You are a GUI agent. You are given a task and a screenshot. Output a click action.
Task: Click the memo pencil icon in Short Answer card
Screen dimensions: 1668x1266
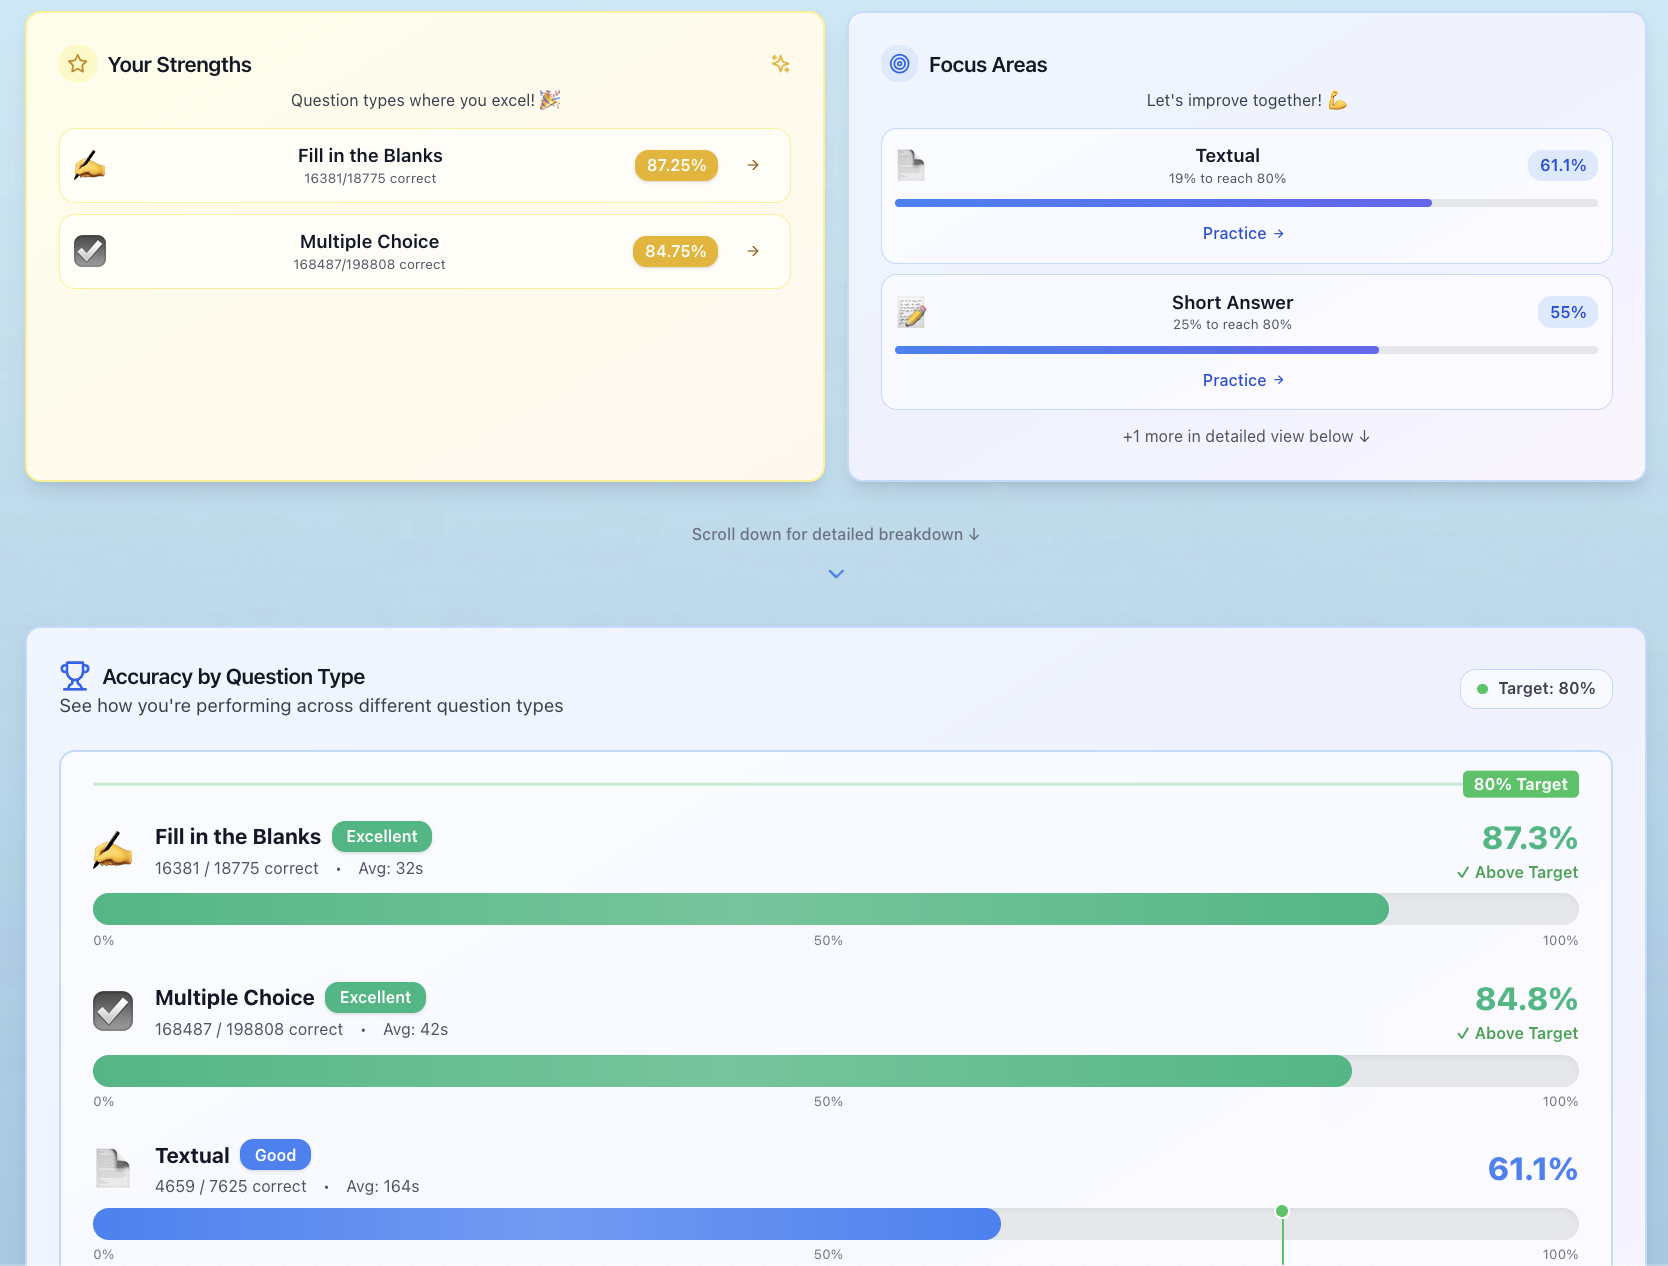tap(911, 312)
